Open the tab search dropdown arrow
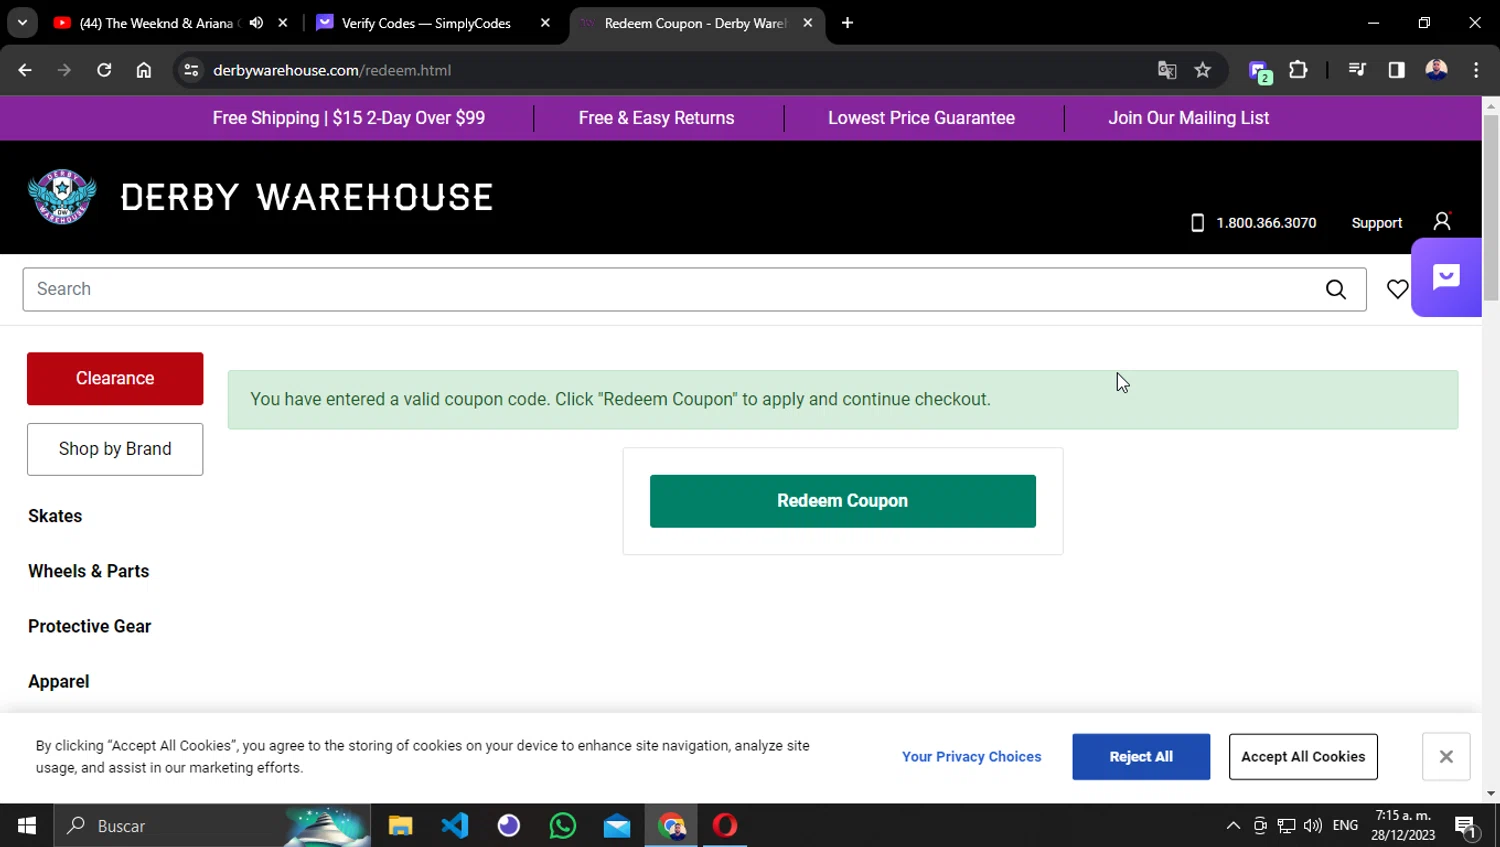This screenshot has height=847, width=1500. click(x=22, y=22)
